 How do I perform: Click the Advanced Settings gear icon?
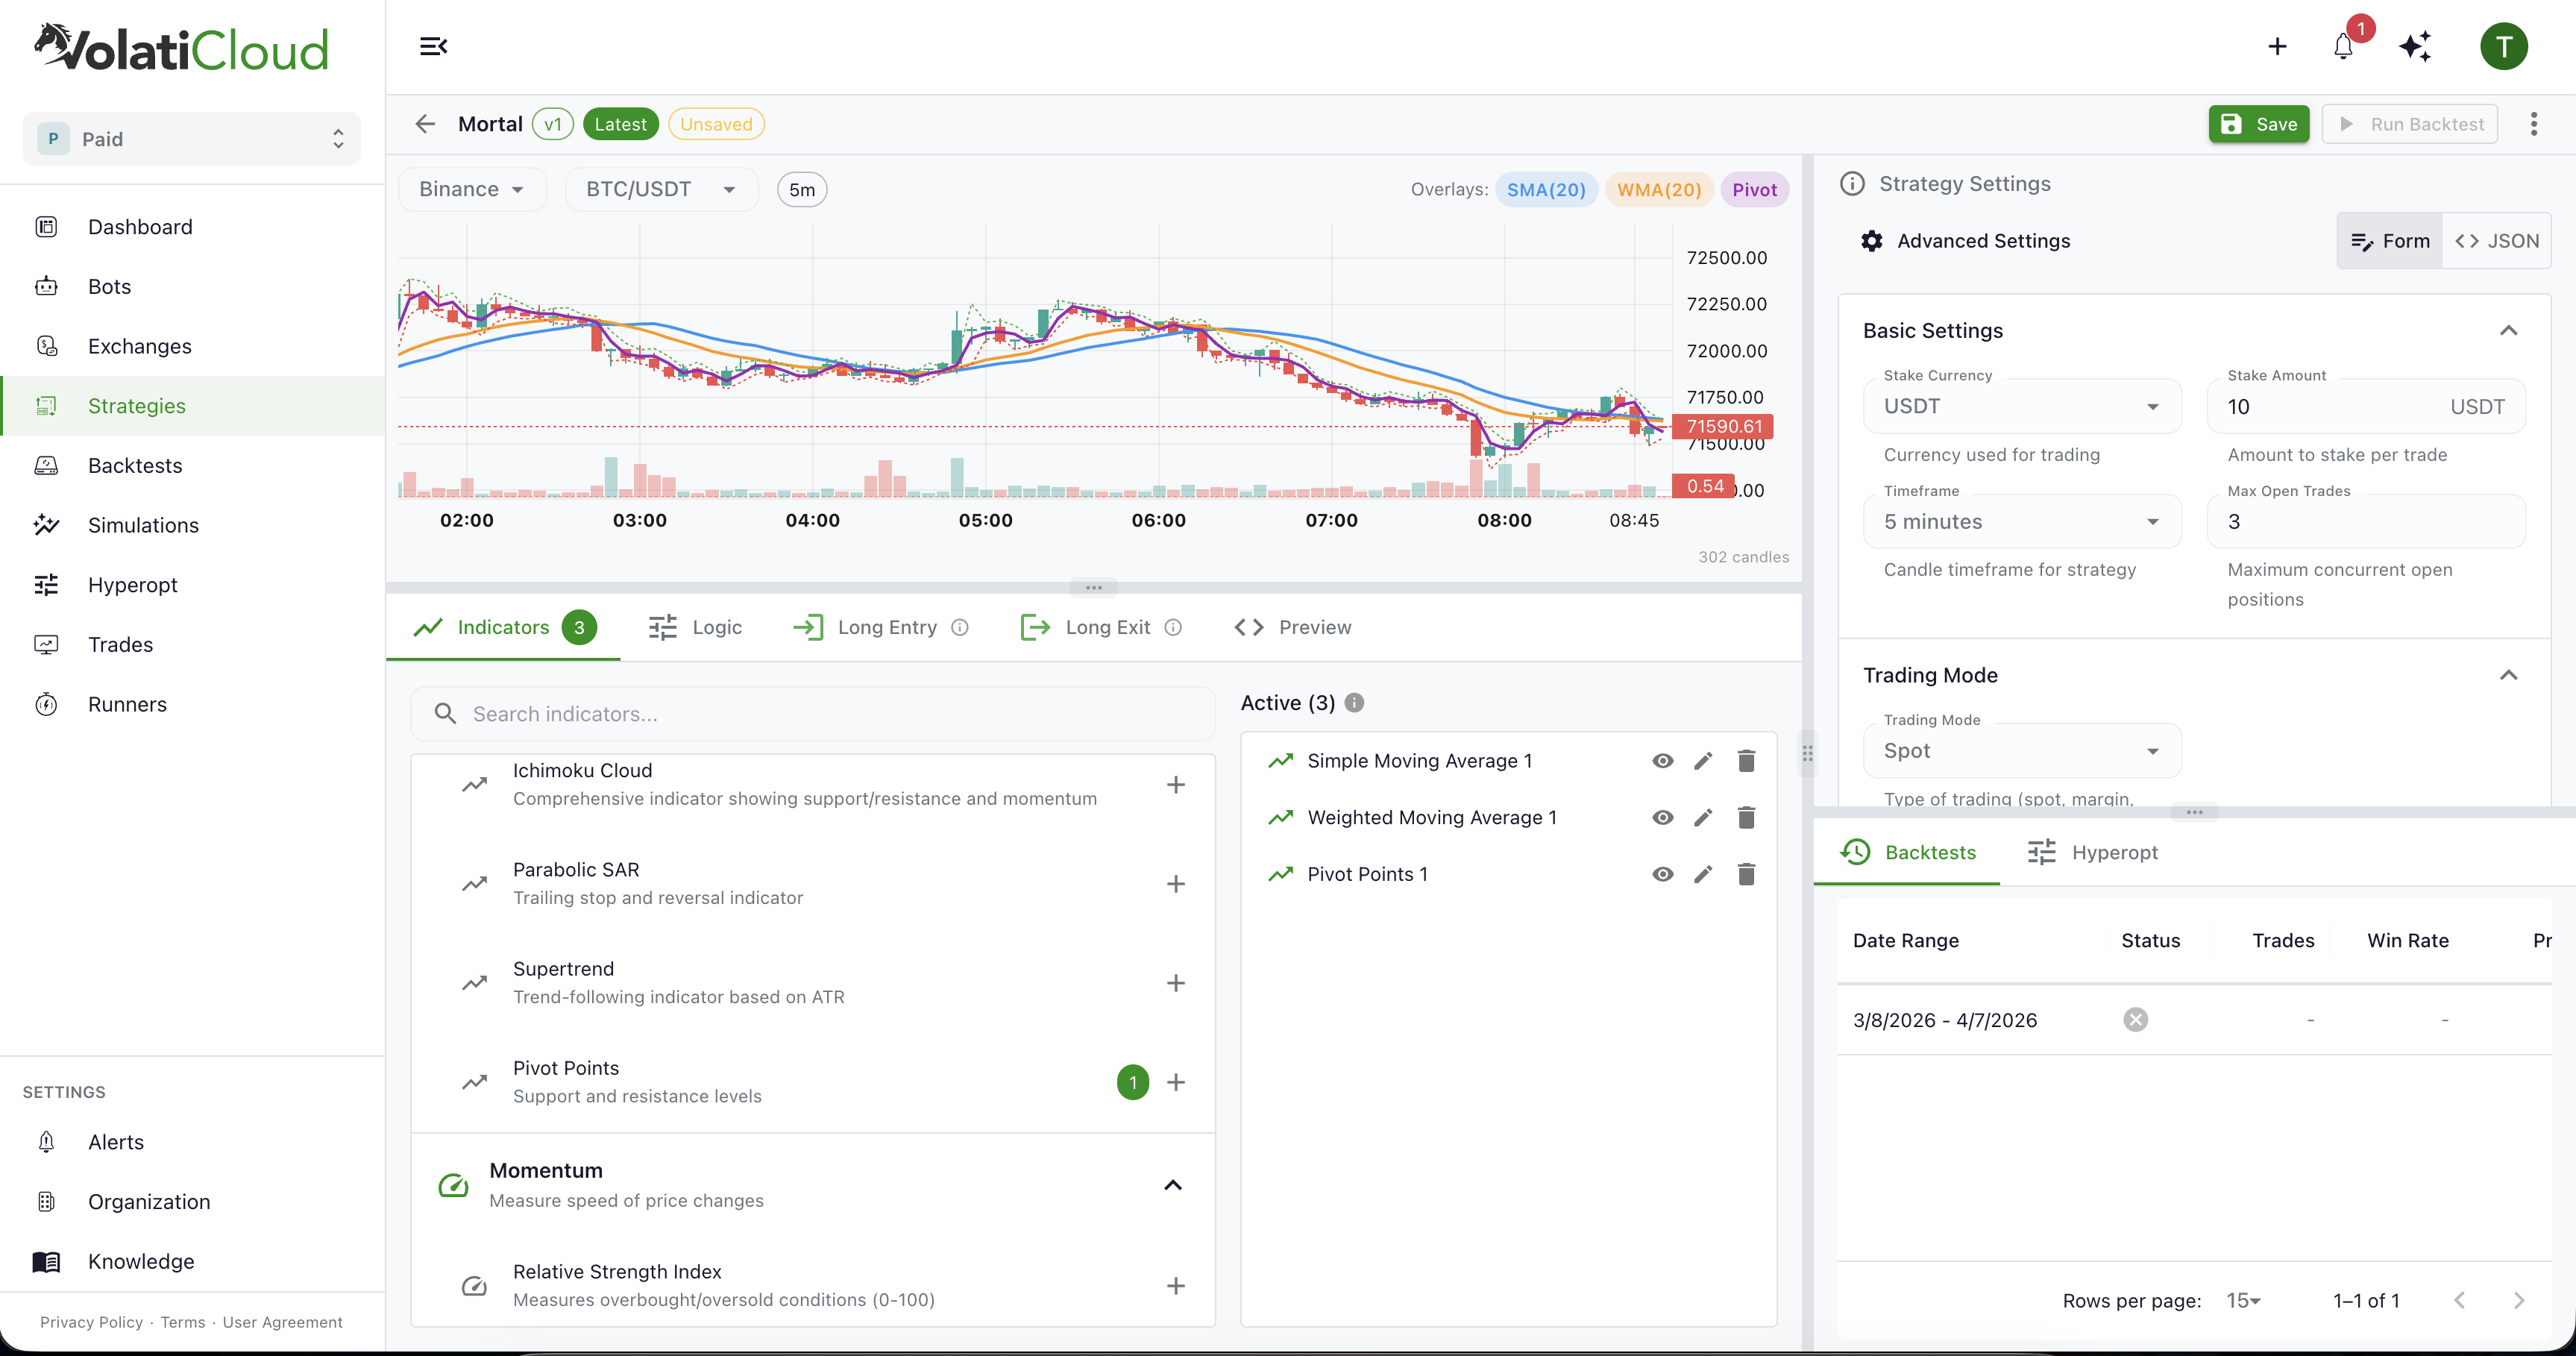click(1872, 240)
